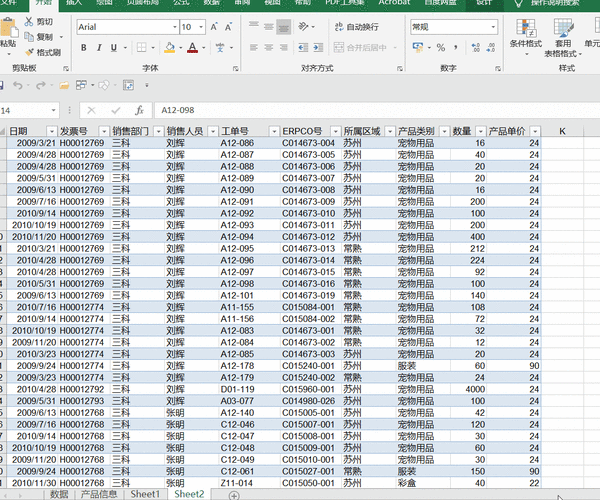Screen dimensions: 600x500
Task: Align text to bottom of cell
Action: click(284, 27)
